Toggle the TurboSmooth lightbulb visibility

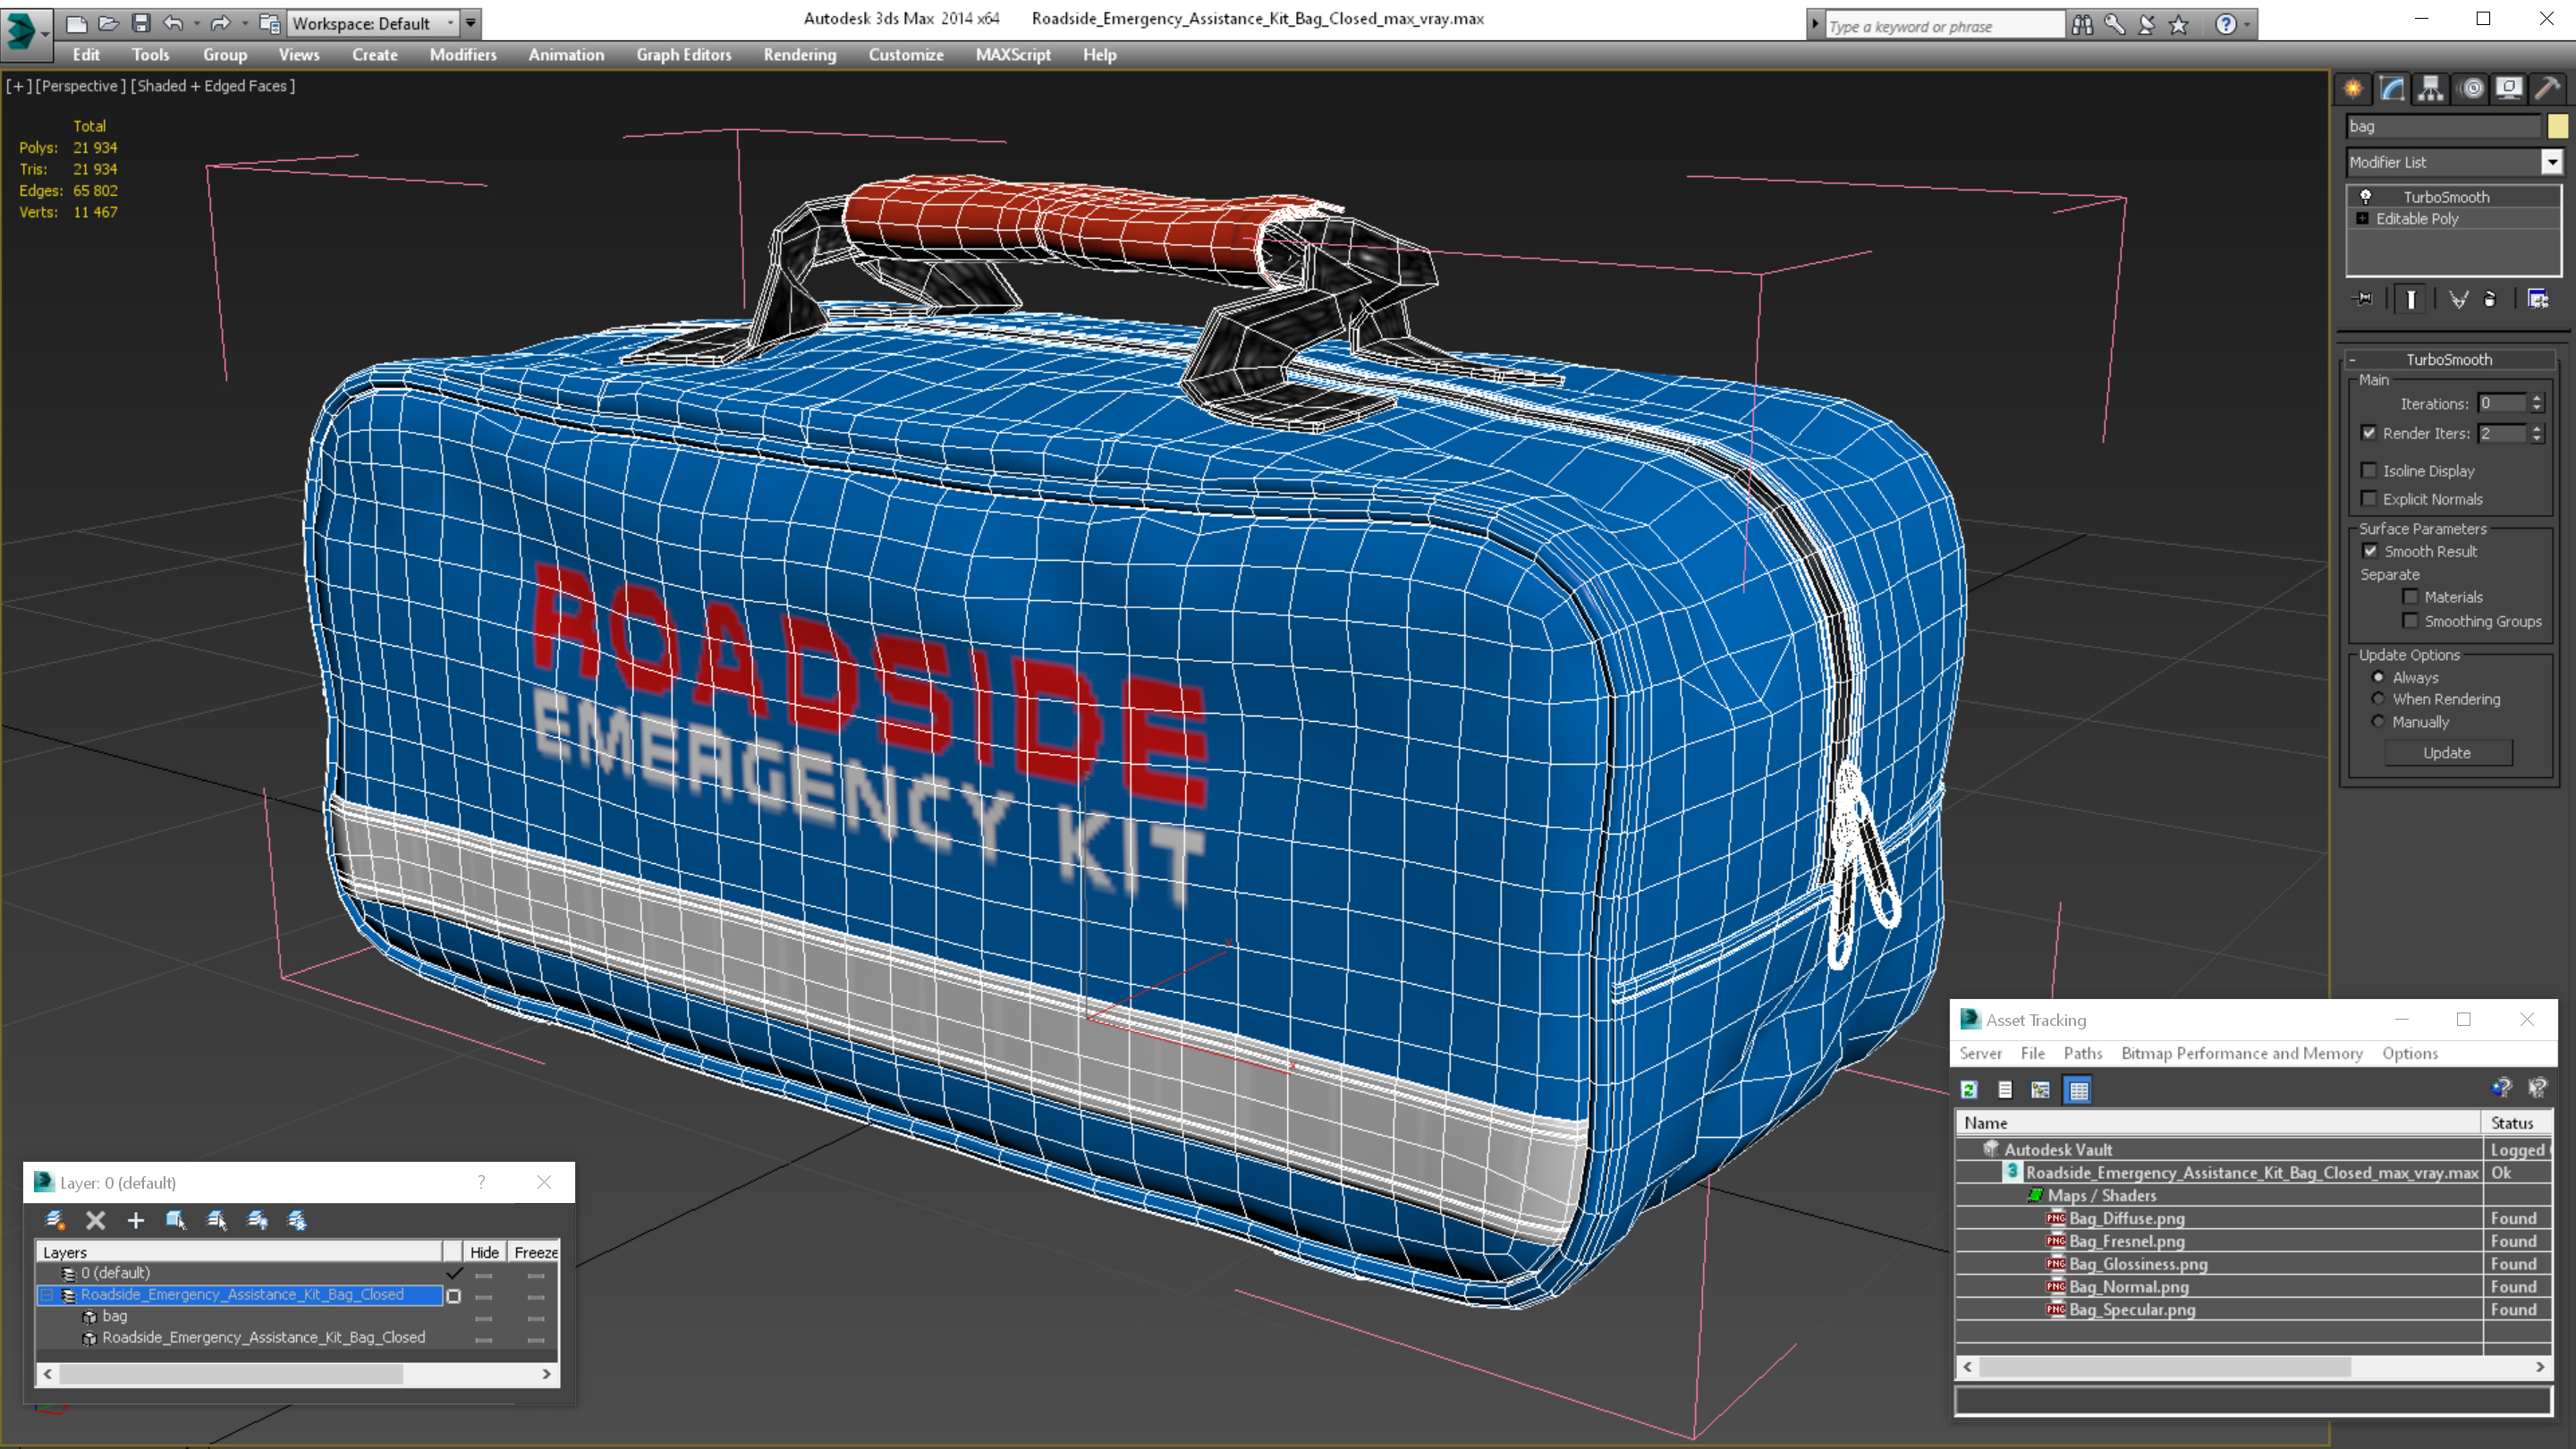pyautogui.click(x=2366, y=196)
